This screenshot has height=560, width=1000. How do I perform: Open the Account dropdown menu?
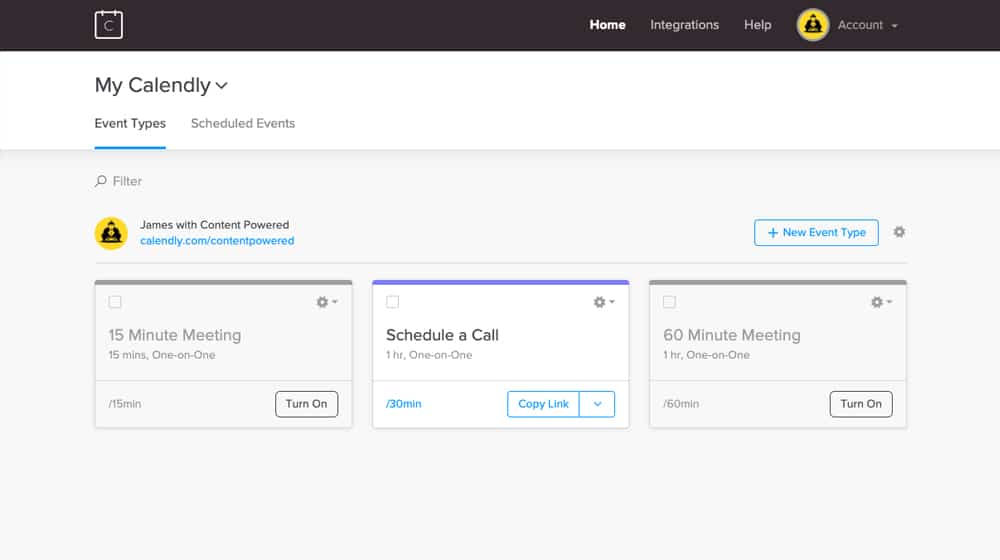(867, 25)
